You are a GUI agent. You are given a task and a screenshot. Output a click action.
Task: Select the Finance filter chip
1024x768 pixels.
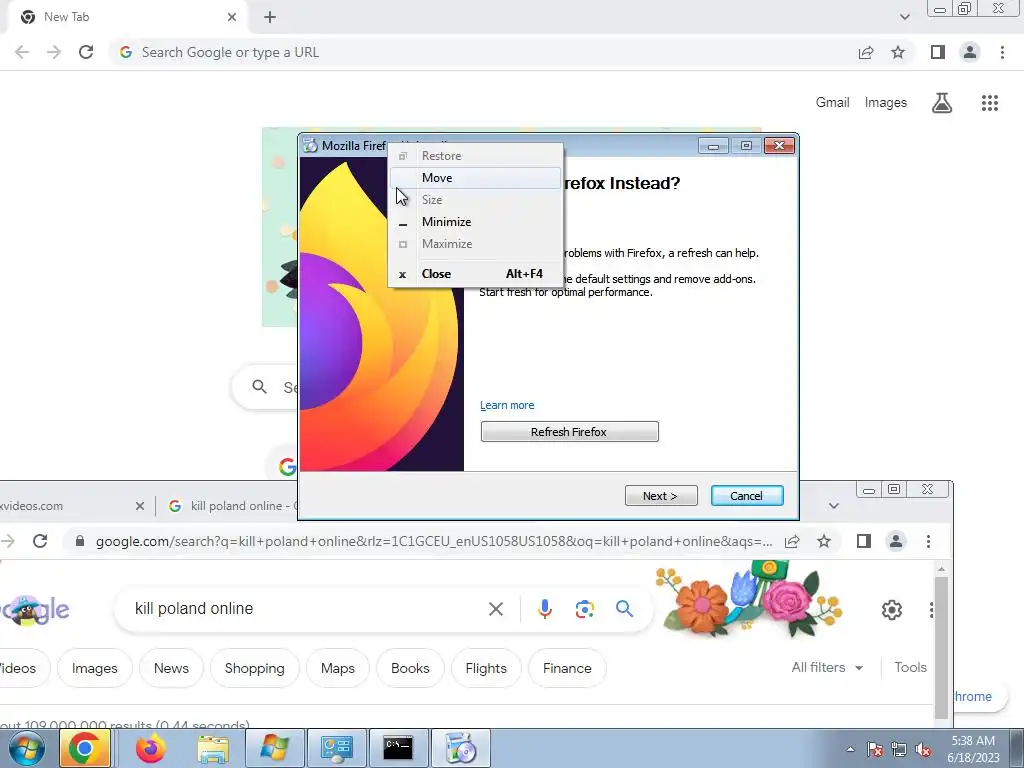click(x=567, y=668)
